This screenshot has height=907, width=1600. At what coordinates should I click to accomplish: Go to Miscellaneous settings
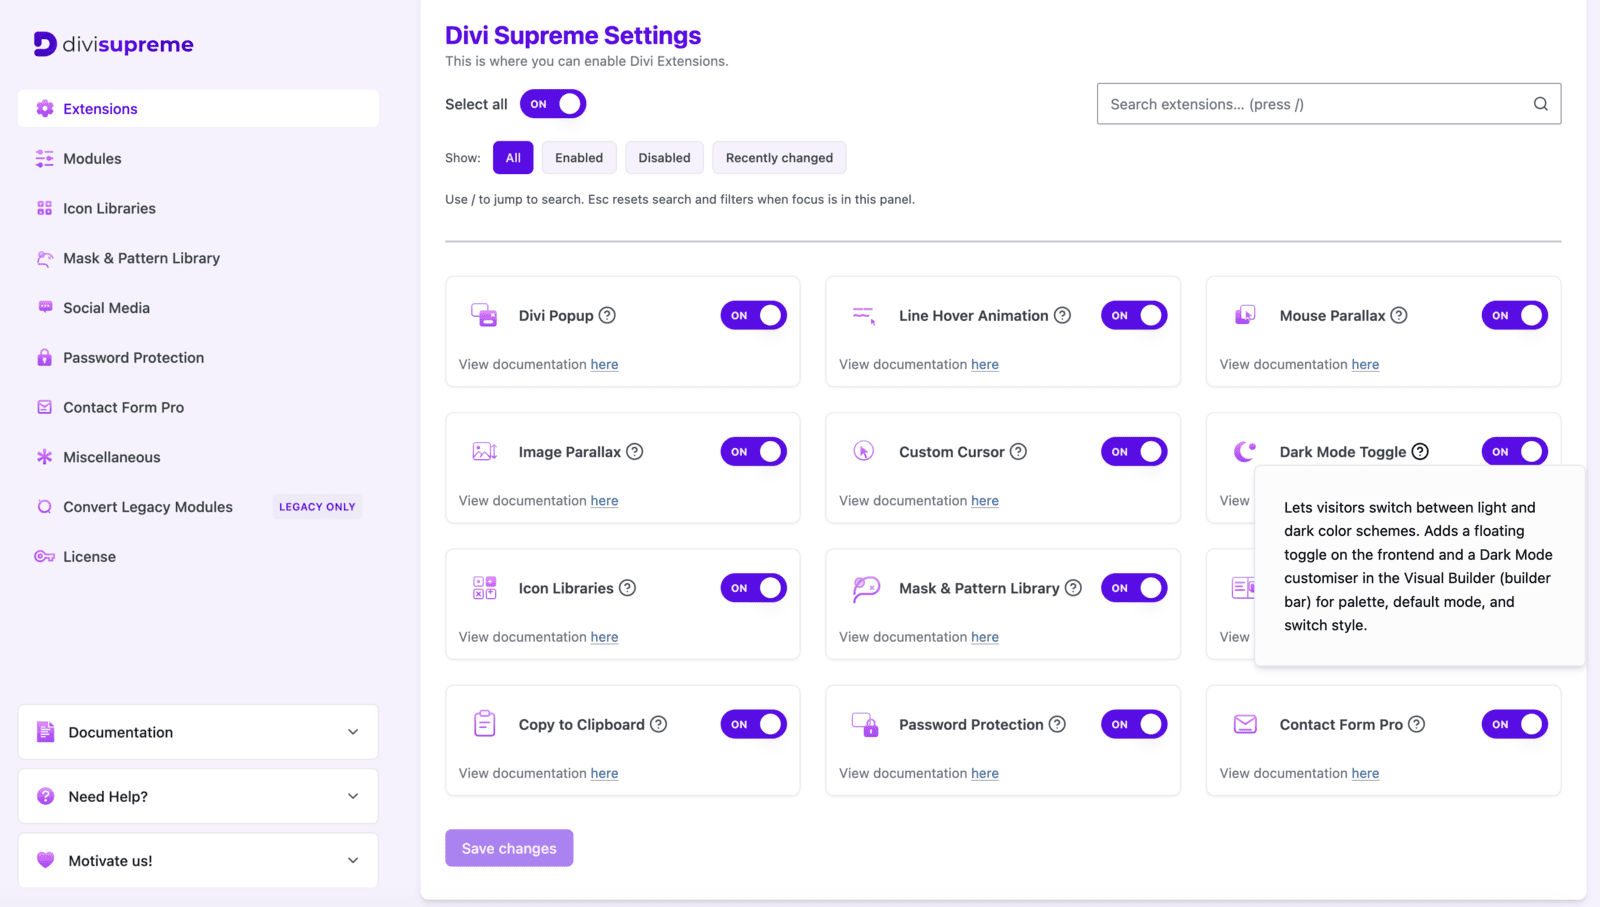(198, 457)
